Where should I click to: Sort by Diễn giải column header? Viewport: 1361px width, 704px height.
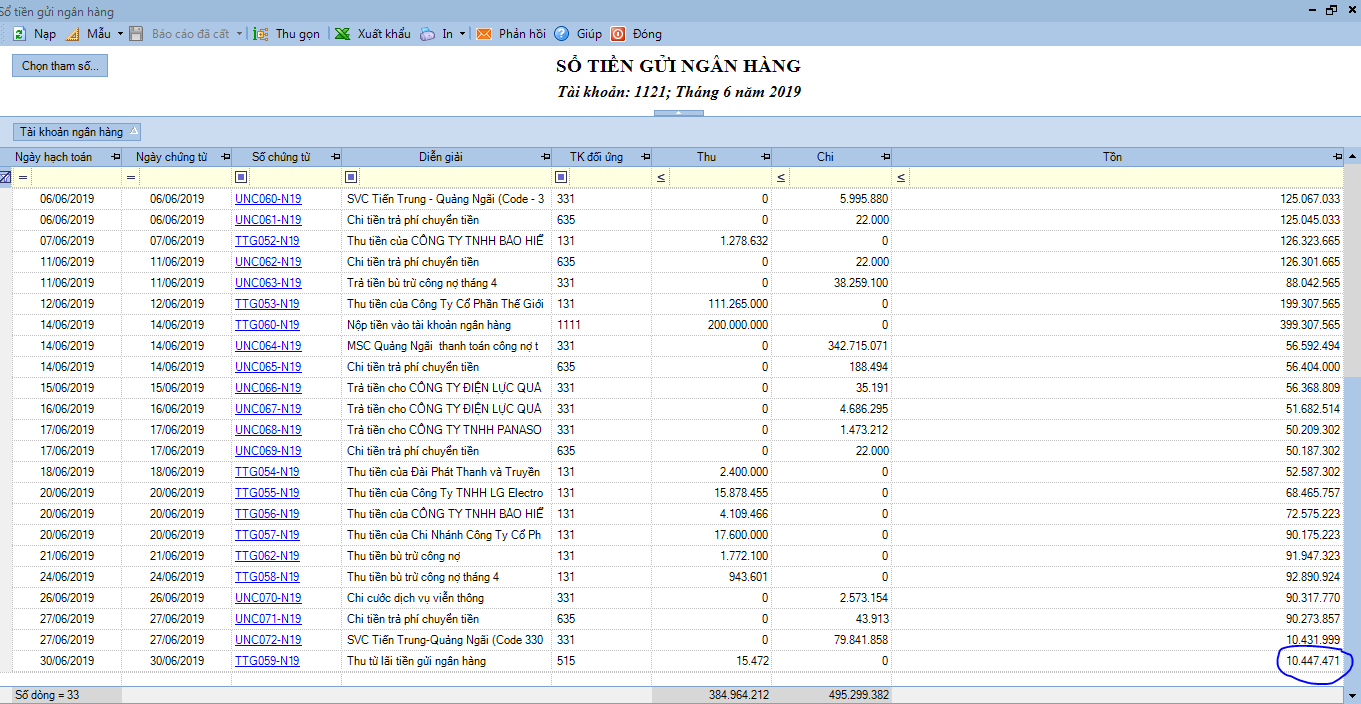[x=441, y=157]
